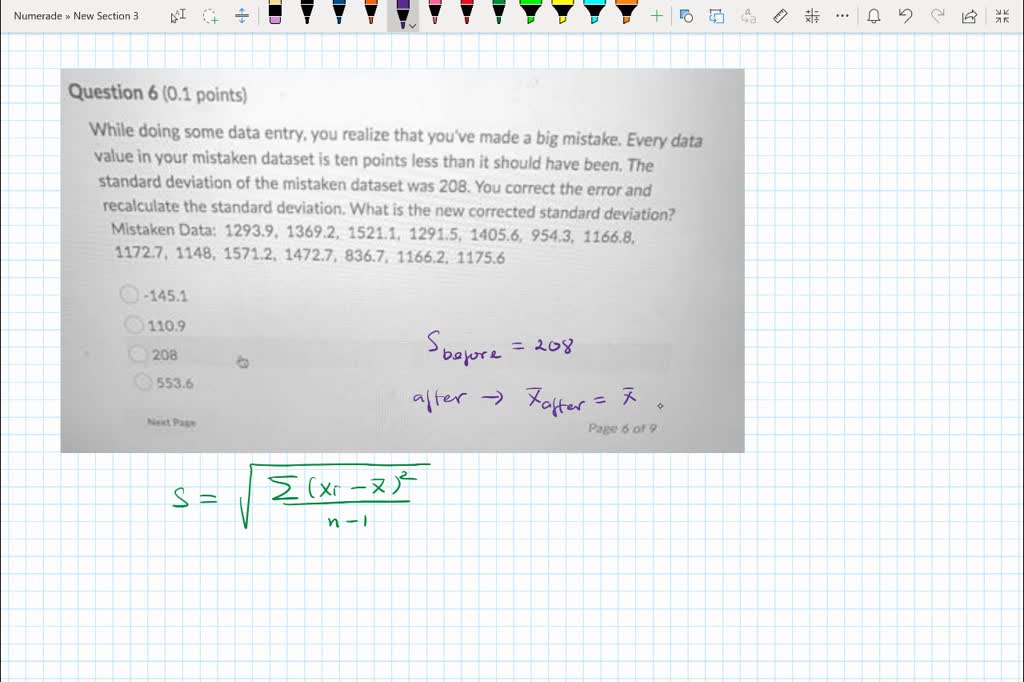Open the purple pen options chevron
This screenshot has height=682, width=1024.
412,26
